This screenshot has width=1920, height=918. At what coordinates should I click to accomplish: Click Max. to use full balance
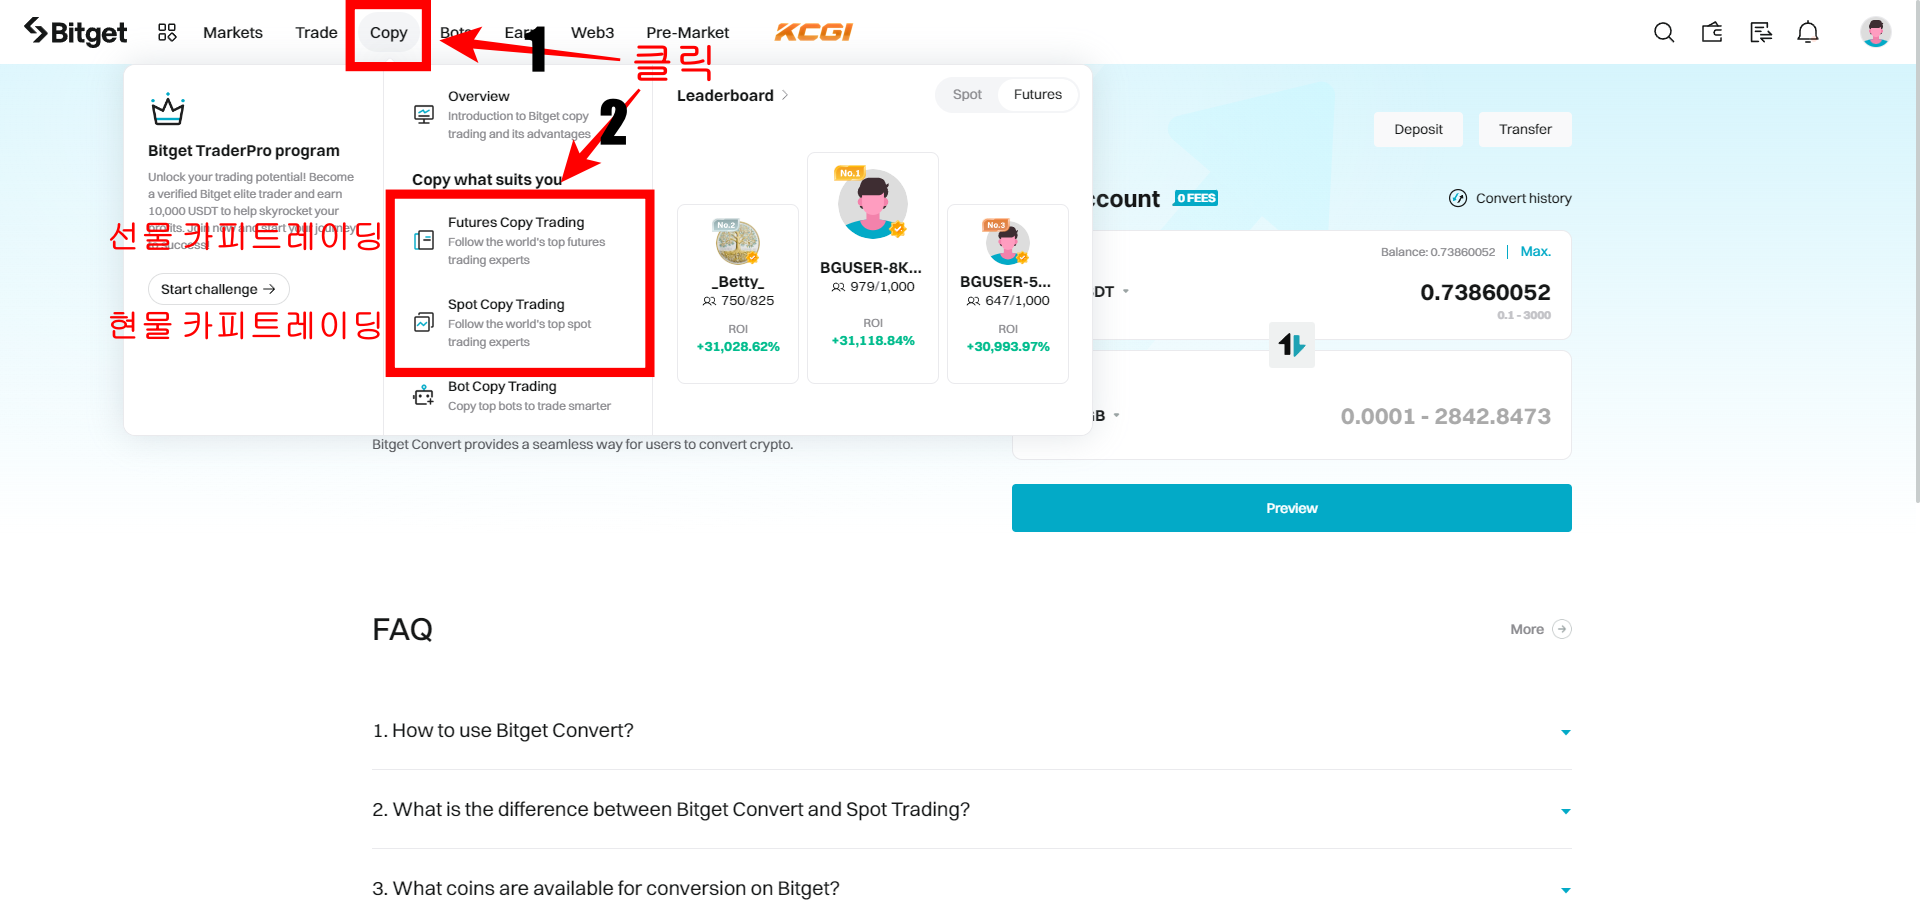pos(1535,251)
